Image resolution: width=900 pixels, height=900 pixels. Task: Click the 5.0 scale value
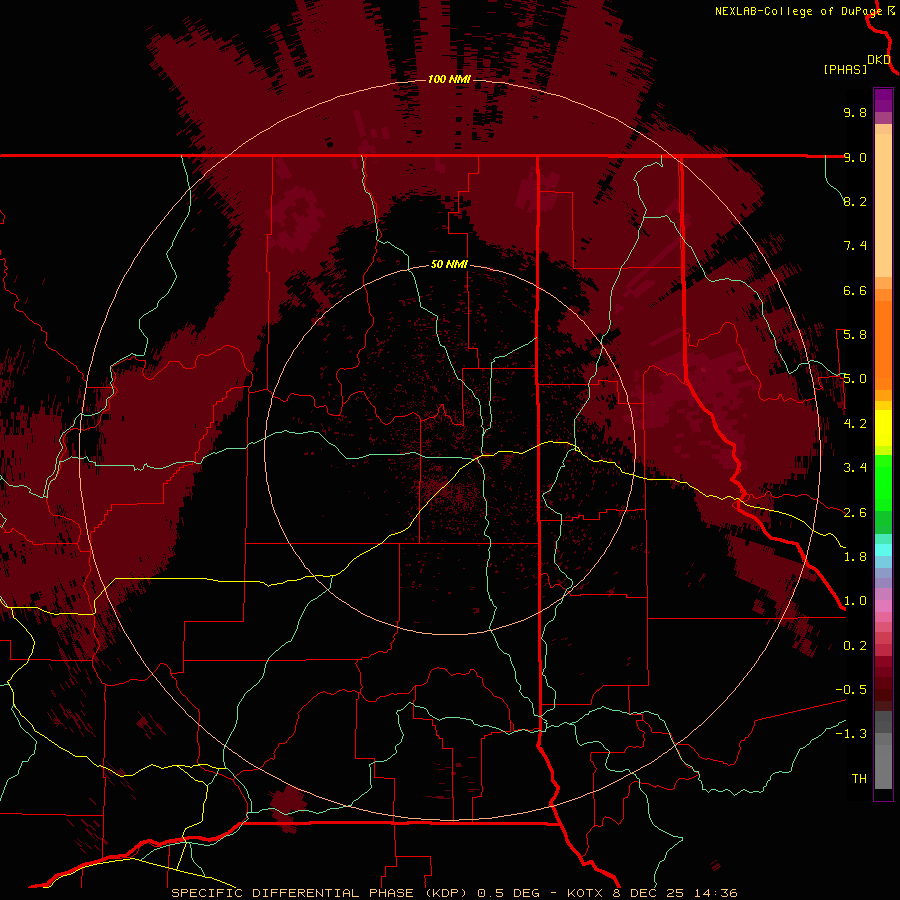point(855,379)
